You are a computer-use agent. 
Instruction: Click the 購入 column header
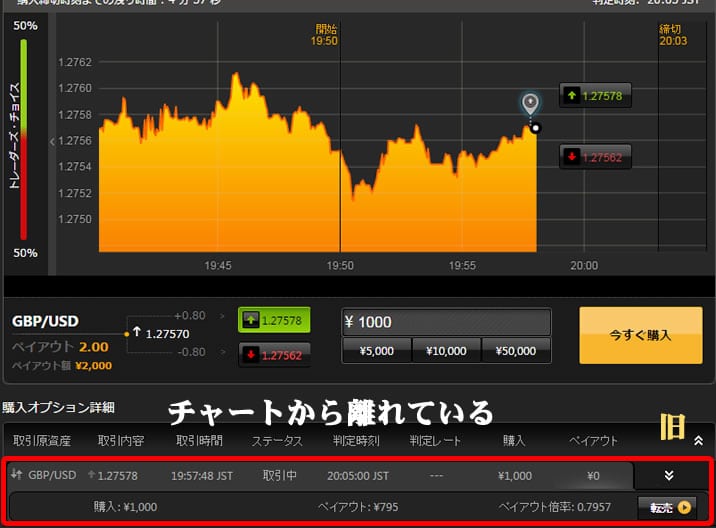tap(514, 441)
